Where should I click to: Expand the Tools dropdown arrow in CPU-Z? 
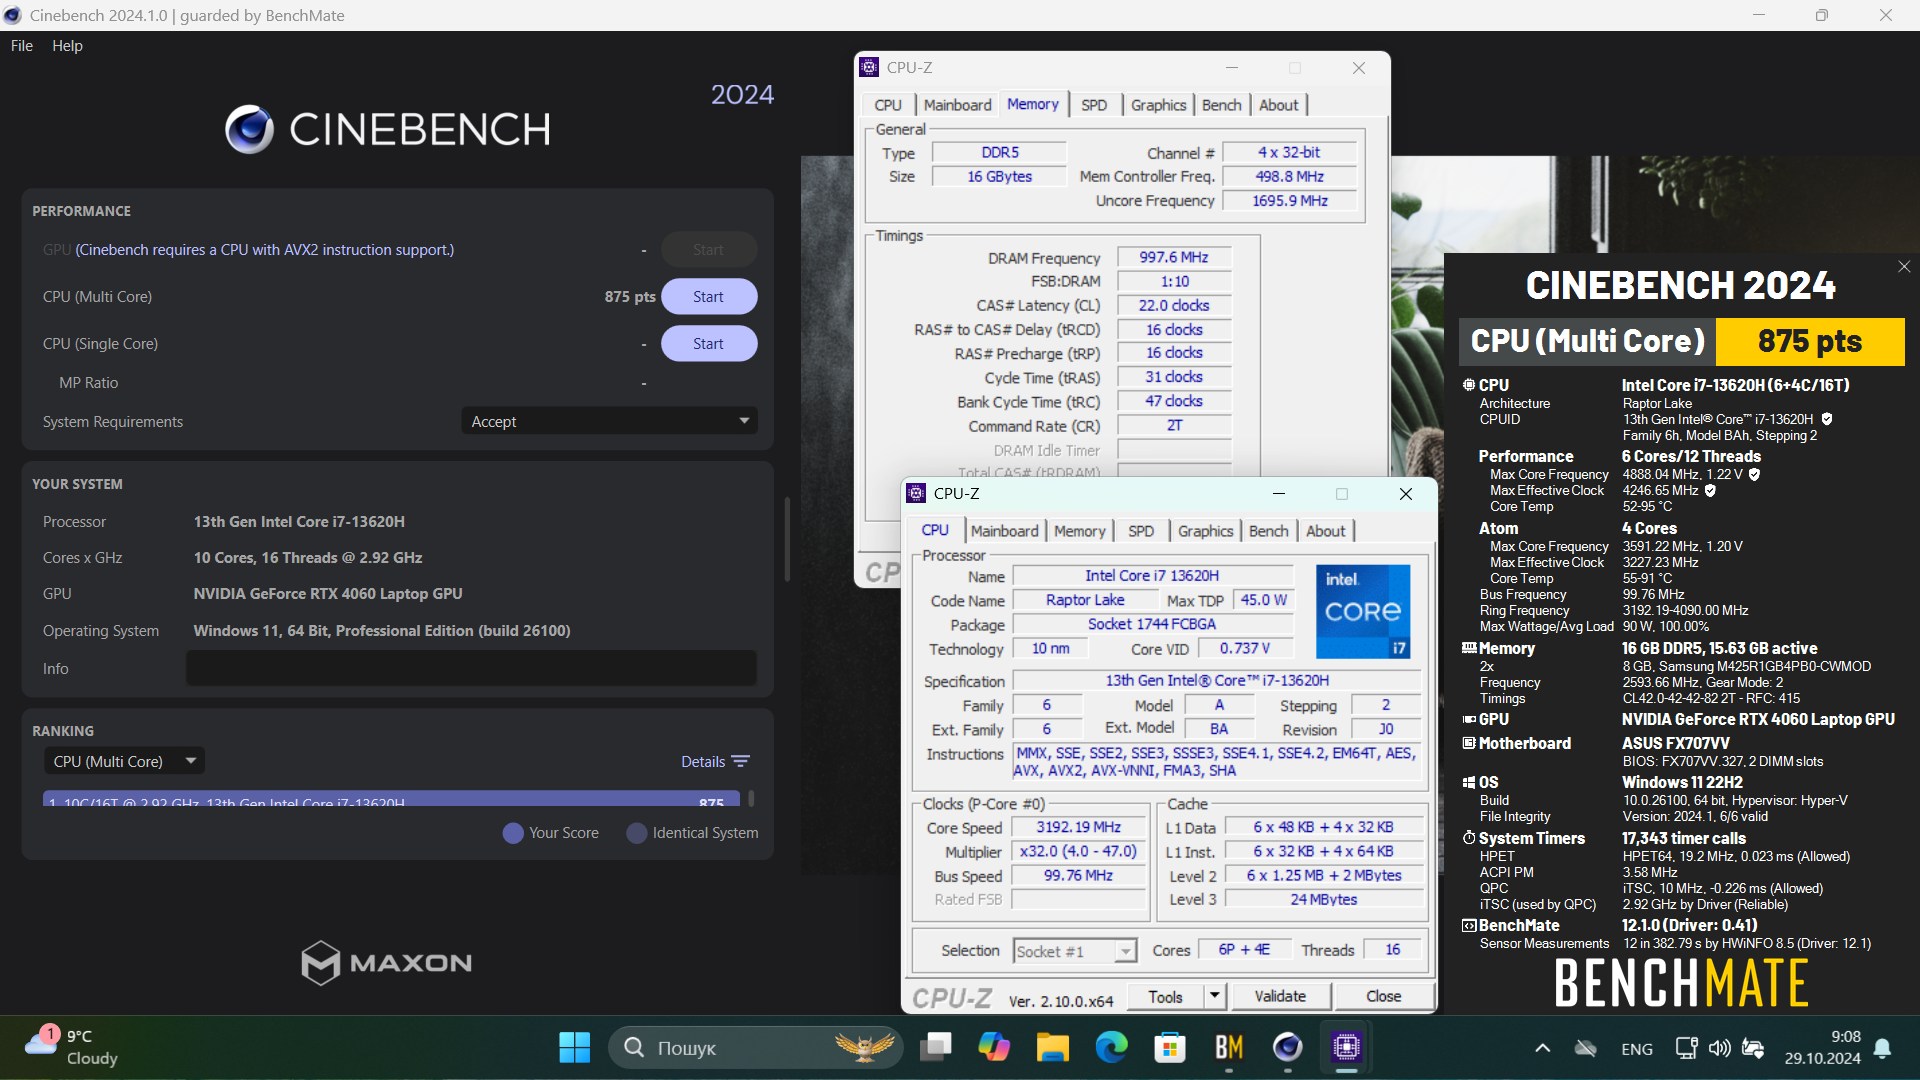point(1215,997)
